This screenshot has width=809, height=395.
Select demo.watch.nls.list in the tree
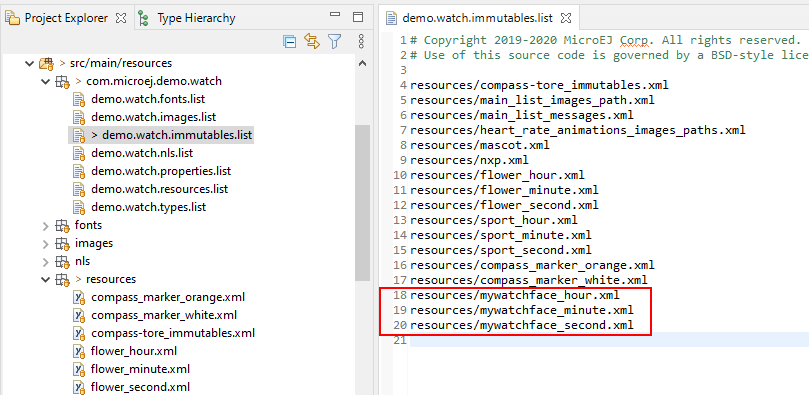click(x=142, y=153)
